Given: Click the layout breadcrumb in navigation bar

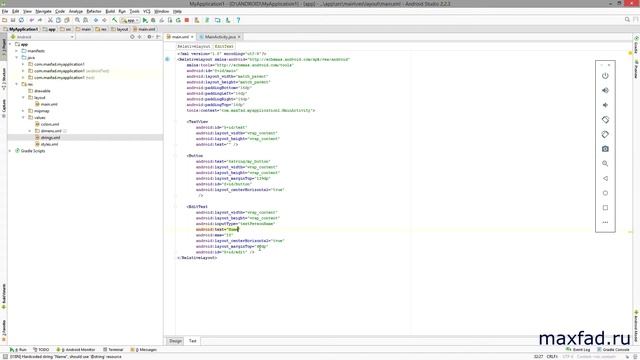Looking at the screenshot, I should (x=120, y=29).
